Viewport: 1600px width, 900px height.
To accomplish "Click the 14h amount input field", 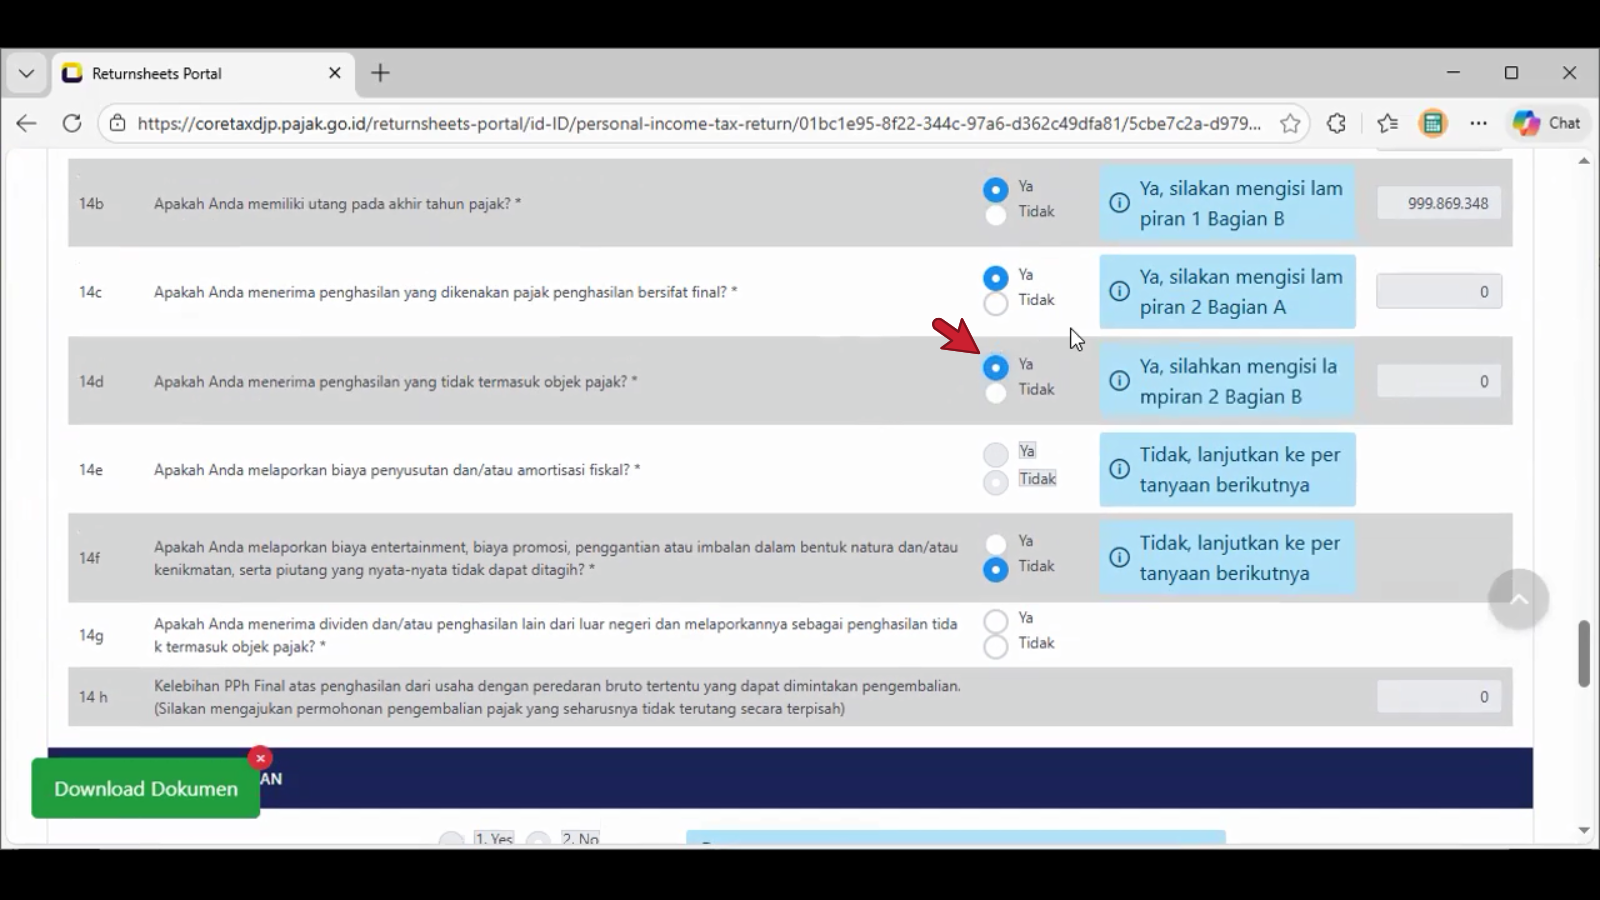I will click(x=1438, y=697).
